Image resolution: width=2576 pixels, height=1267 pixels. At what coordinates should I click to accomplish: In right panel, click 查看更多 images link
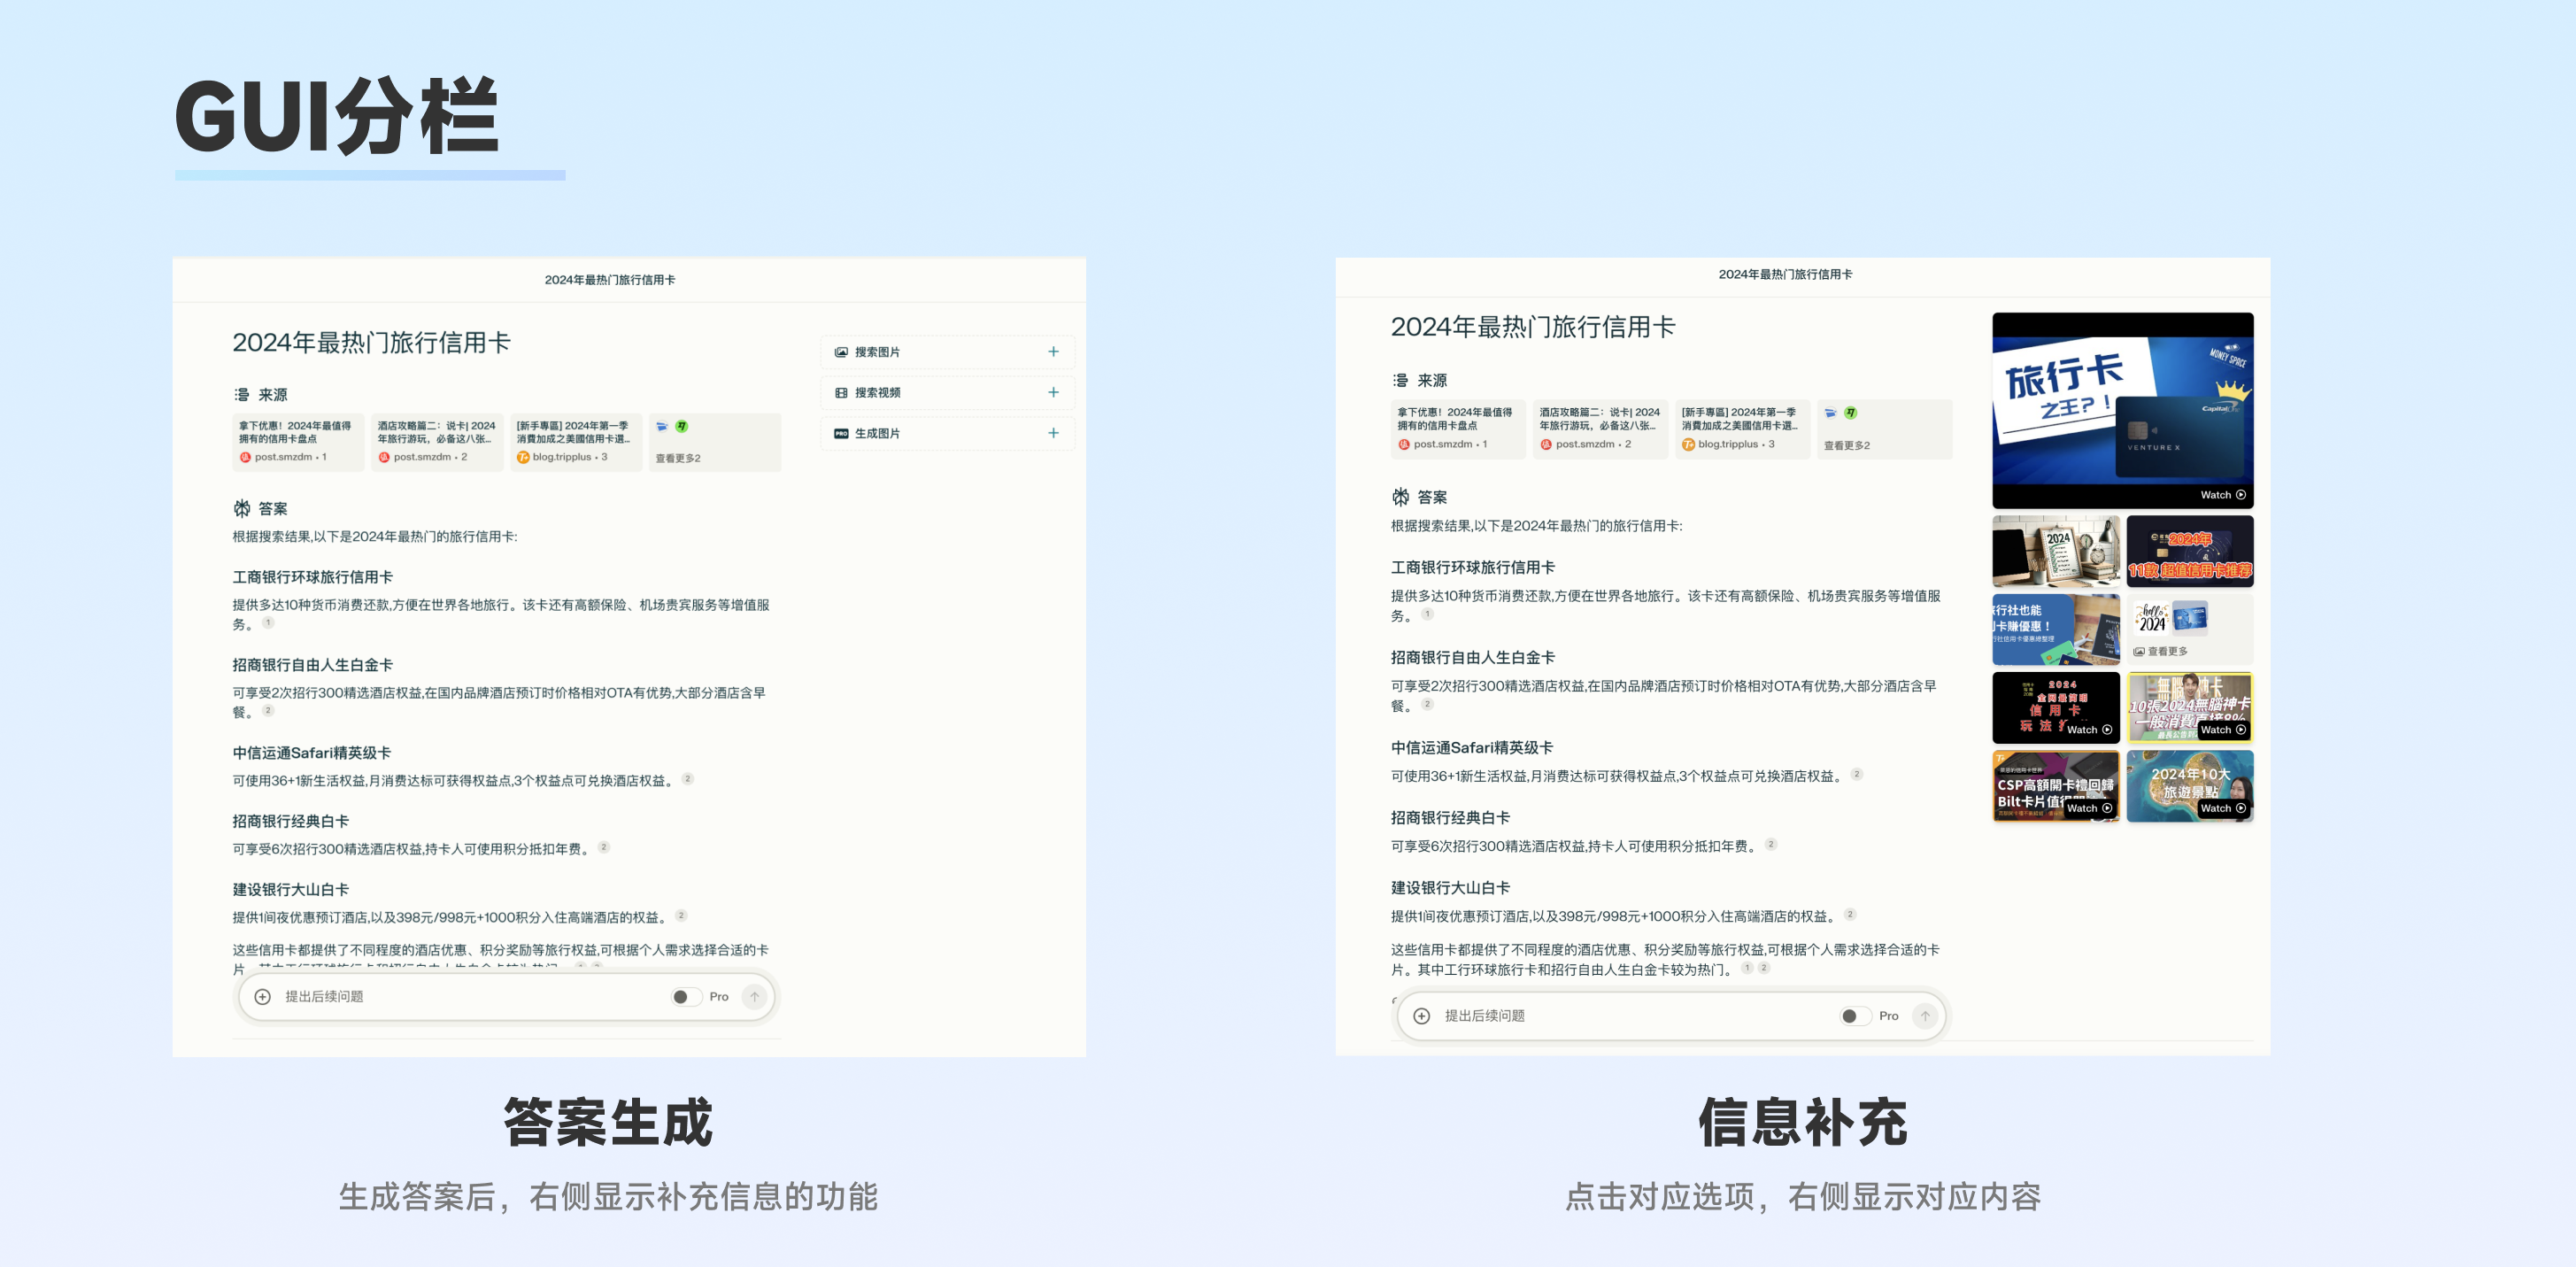pos(2160,651)
